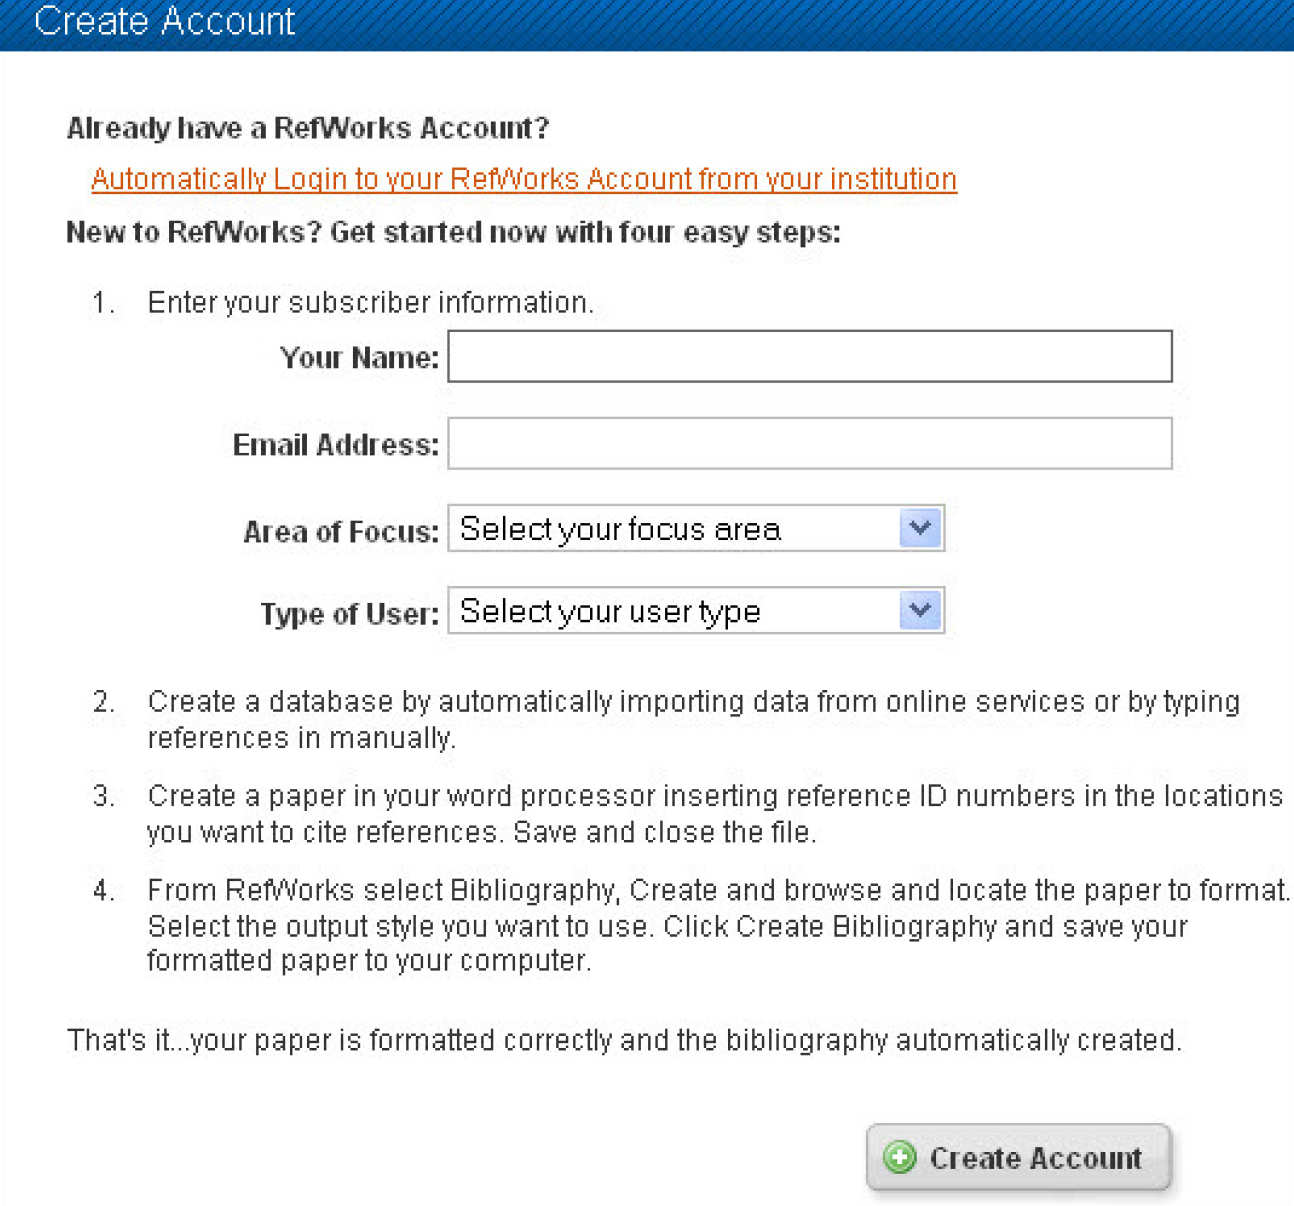This screenshot has width=1294, height=1206.
Task: Click the green plus icon on Create Account button
Action: [899, 1158]
